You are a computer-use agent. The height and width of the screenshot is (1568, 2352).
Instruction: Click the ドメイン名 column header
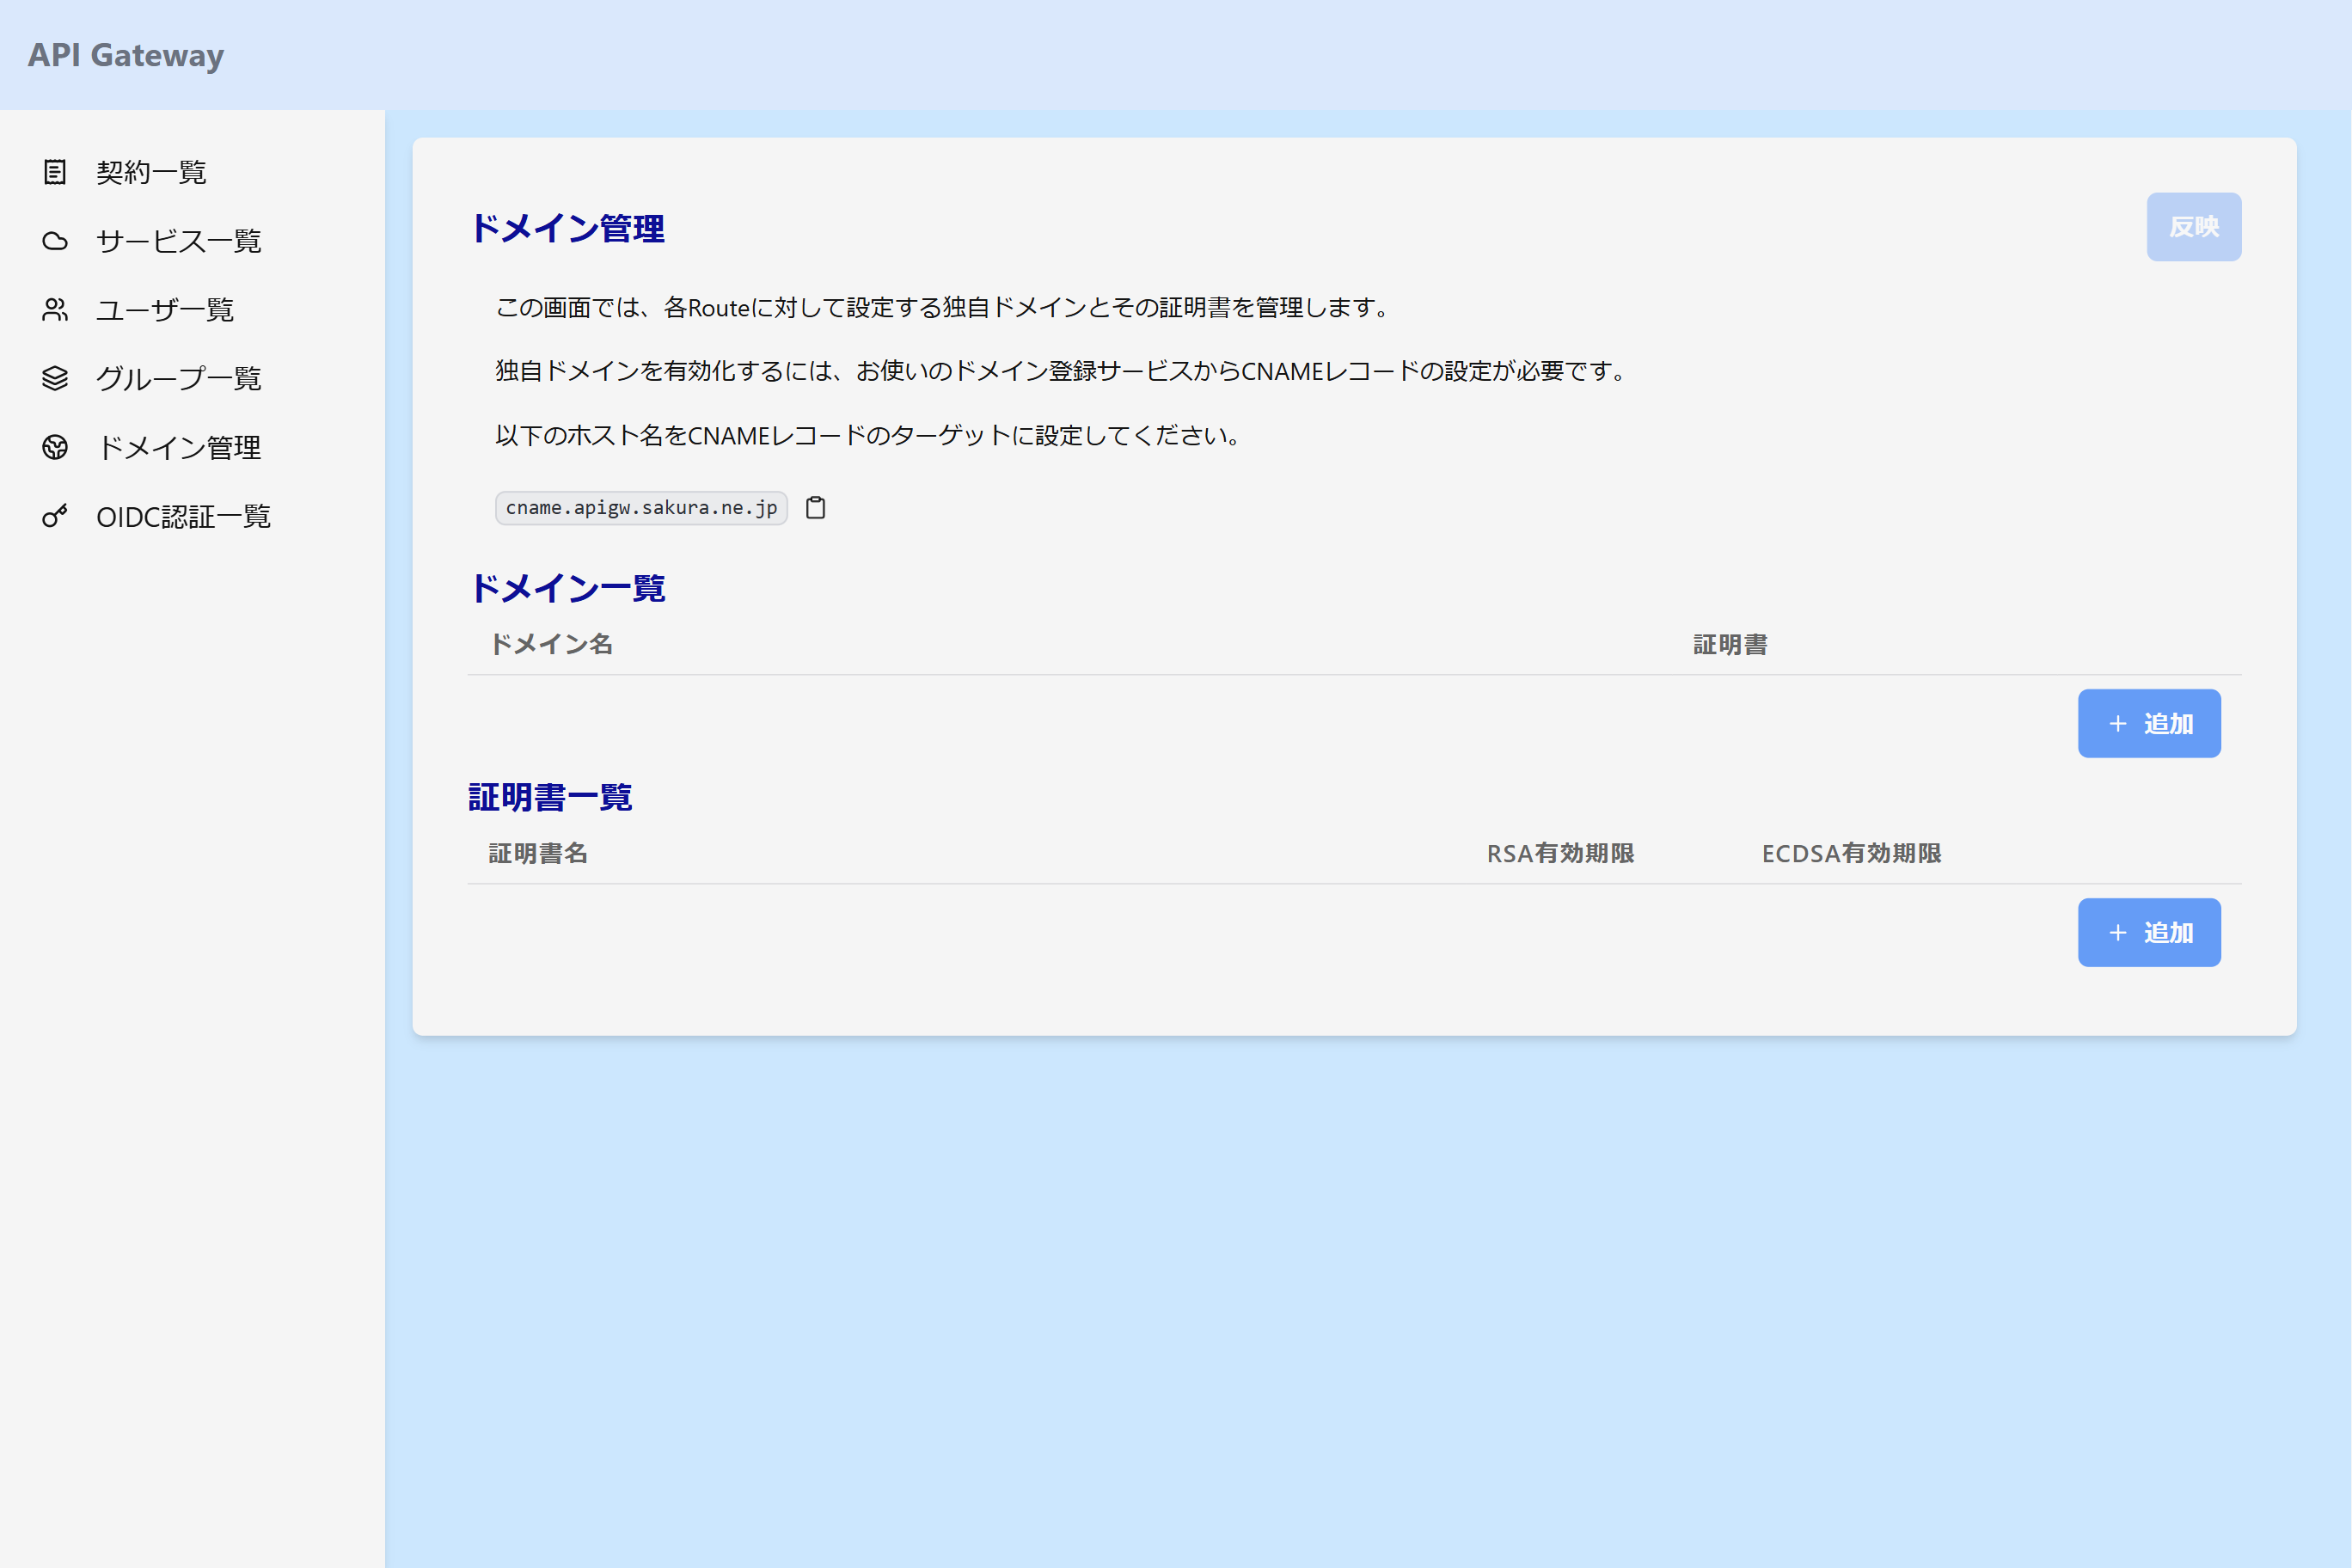(551, 644)
